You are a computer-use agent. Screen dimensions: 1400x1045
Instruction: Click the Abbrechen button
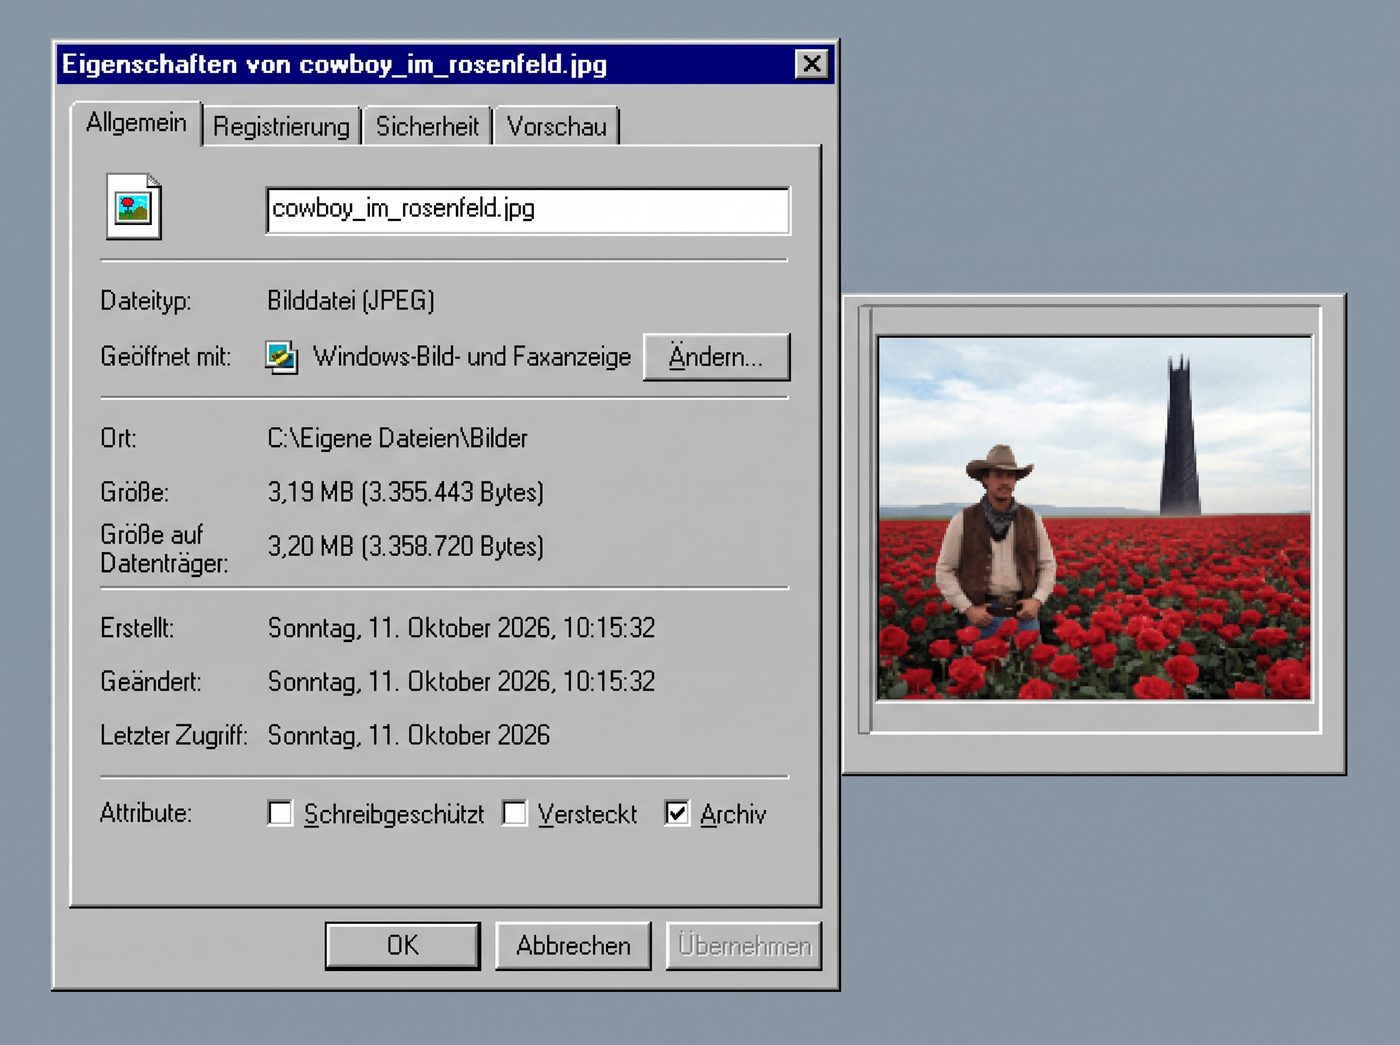tap(573, 945)
